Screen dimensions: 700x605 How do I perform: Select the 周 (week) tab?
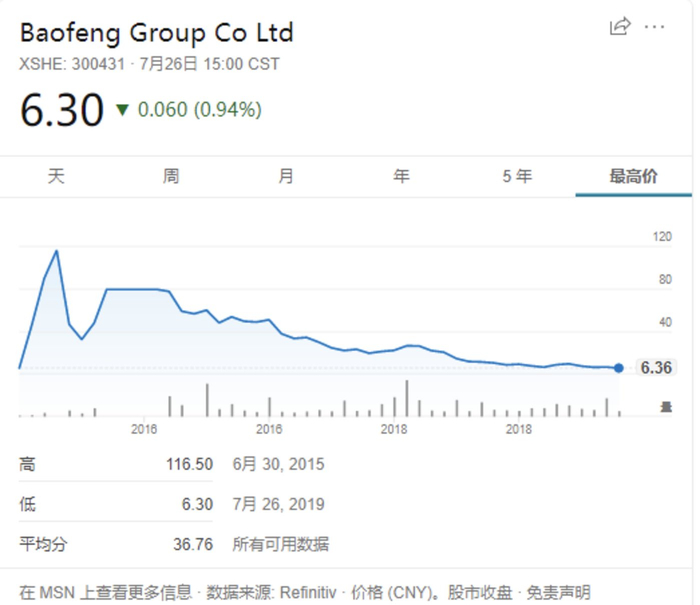(171, 177)
